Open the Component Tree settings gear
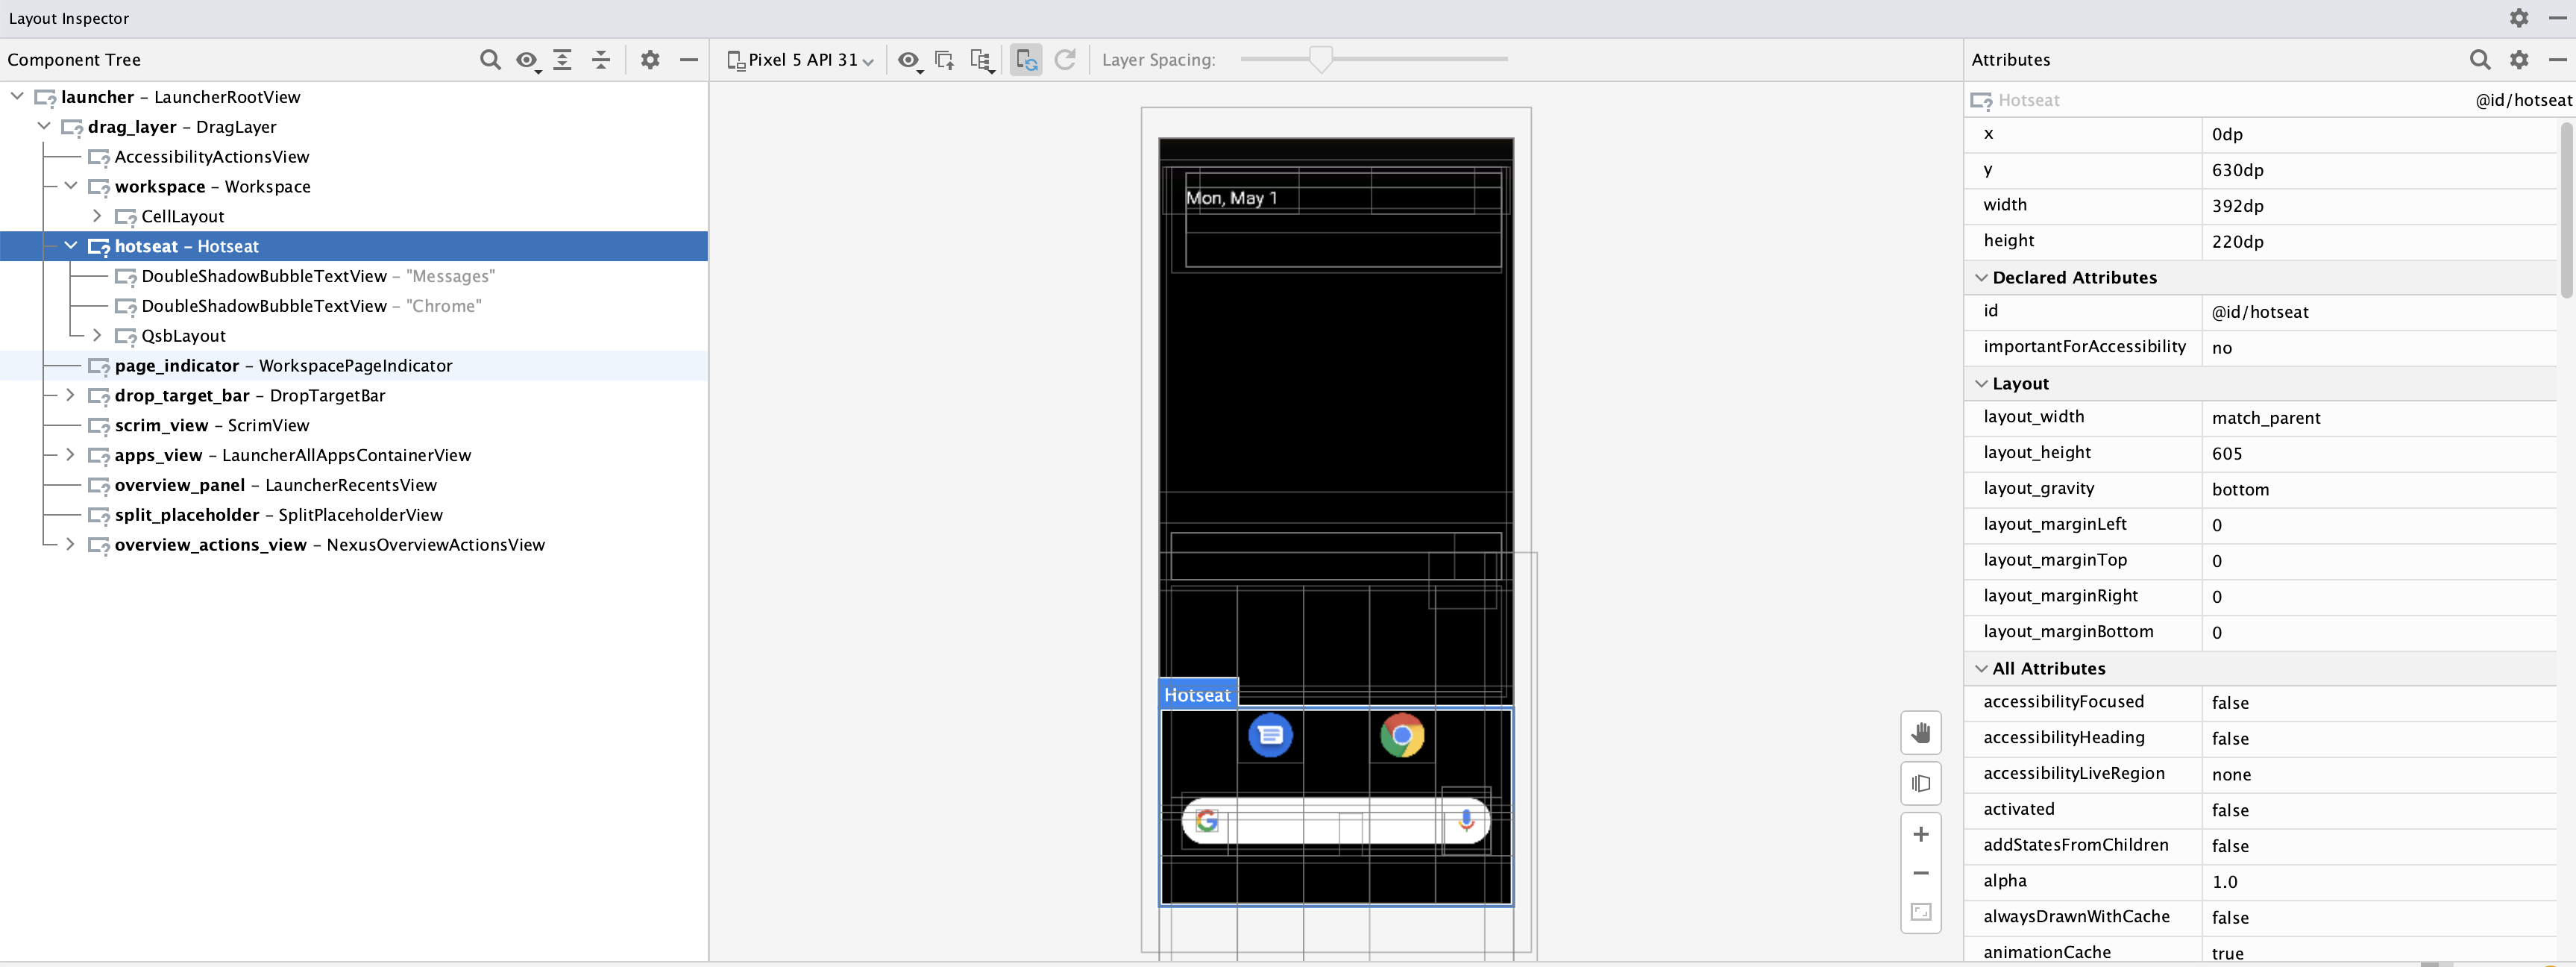 pyautogui.click(x=650, y=60)
